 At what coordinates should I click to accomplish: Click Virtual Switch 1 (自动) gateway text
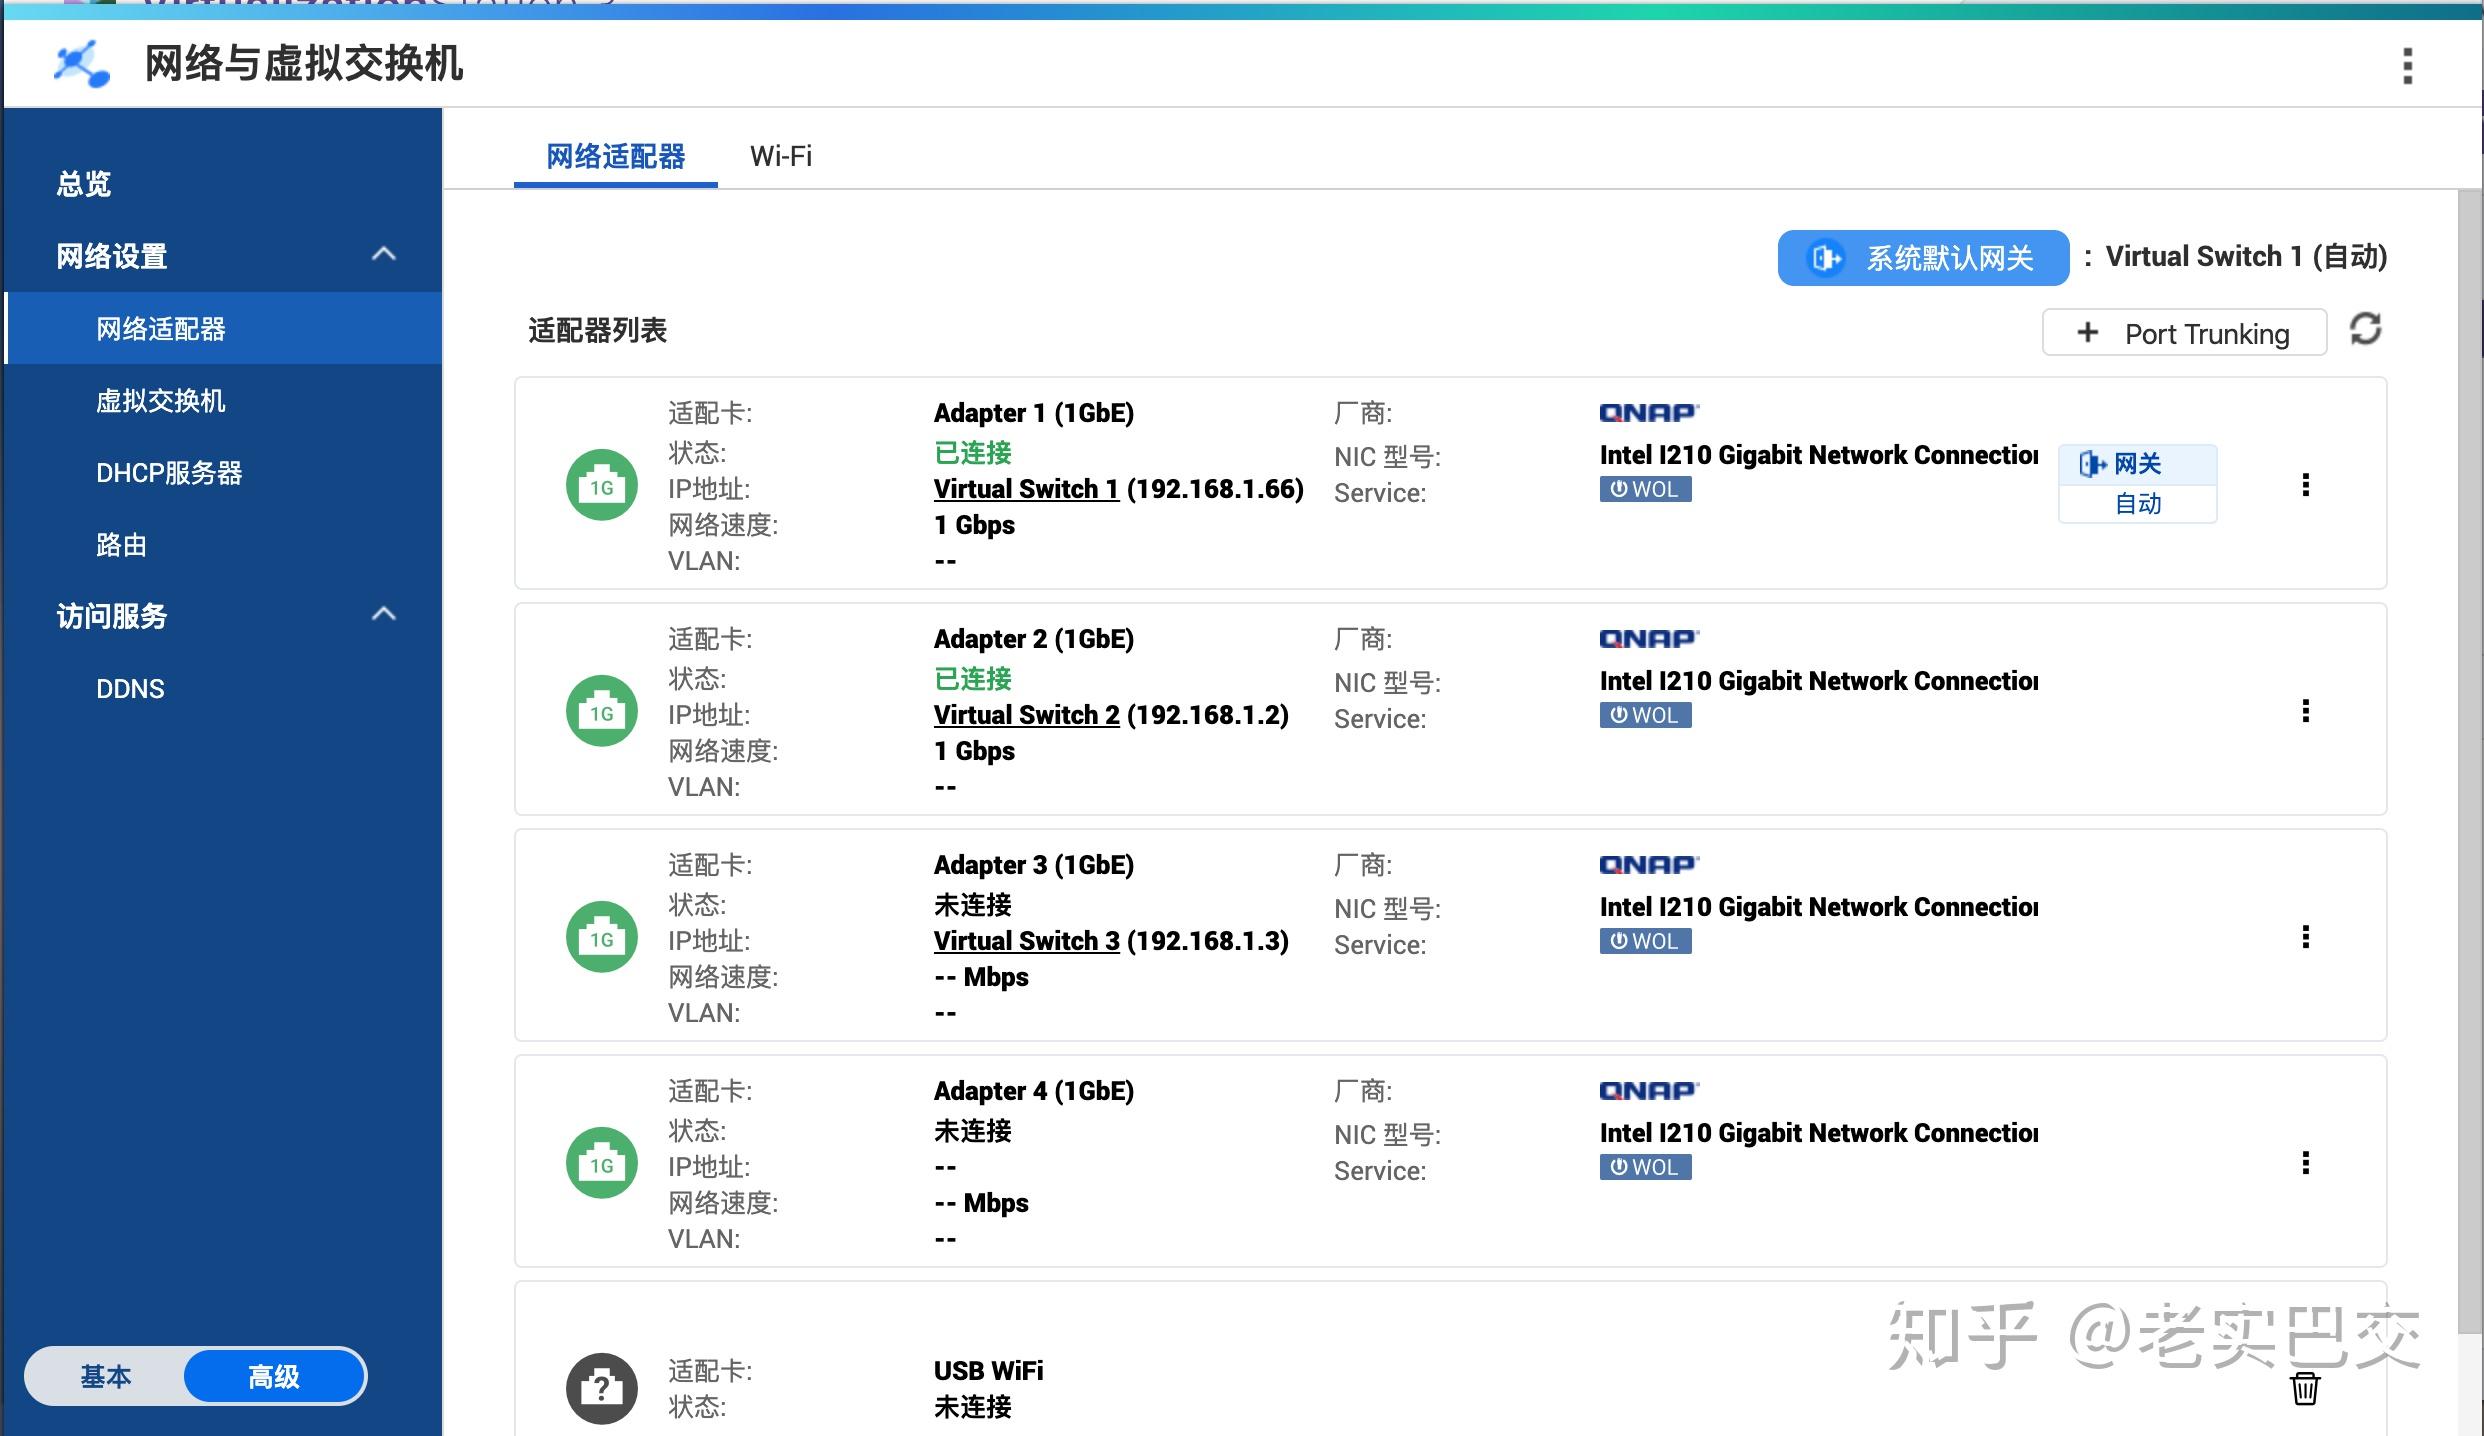coord(2246,257)
